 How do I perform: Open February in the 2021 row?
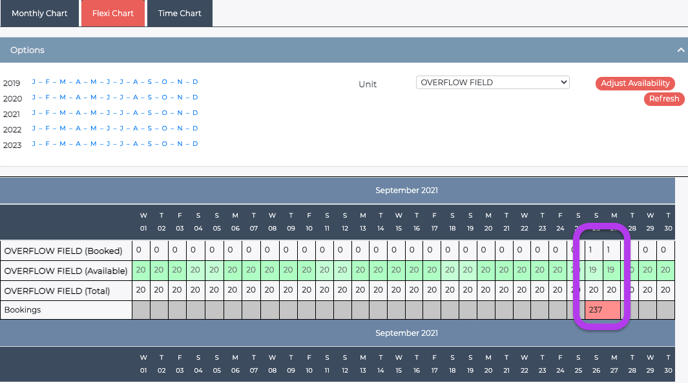click(x=47, y=113)
